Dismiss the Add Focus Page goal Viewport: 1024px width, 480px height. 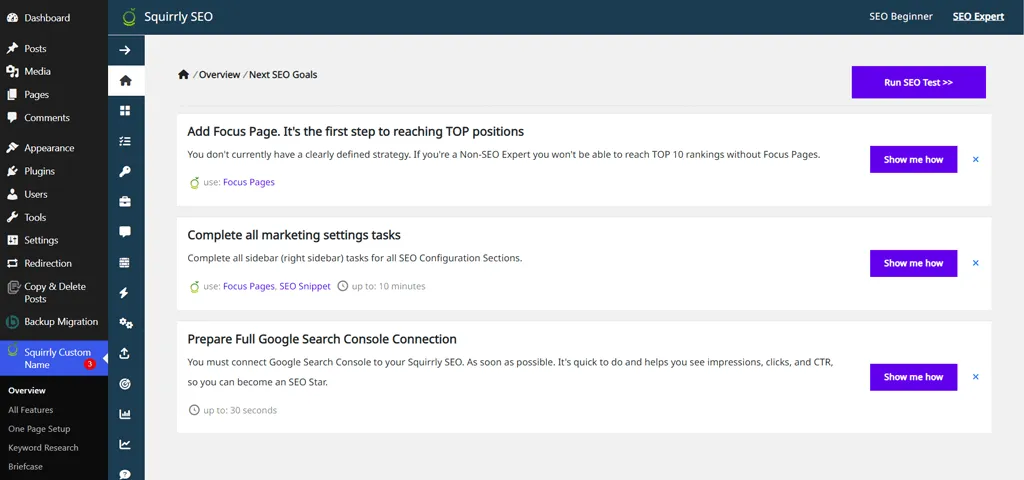[976, 159]
